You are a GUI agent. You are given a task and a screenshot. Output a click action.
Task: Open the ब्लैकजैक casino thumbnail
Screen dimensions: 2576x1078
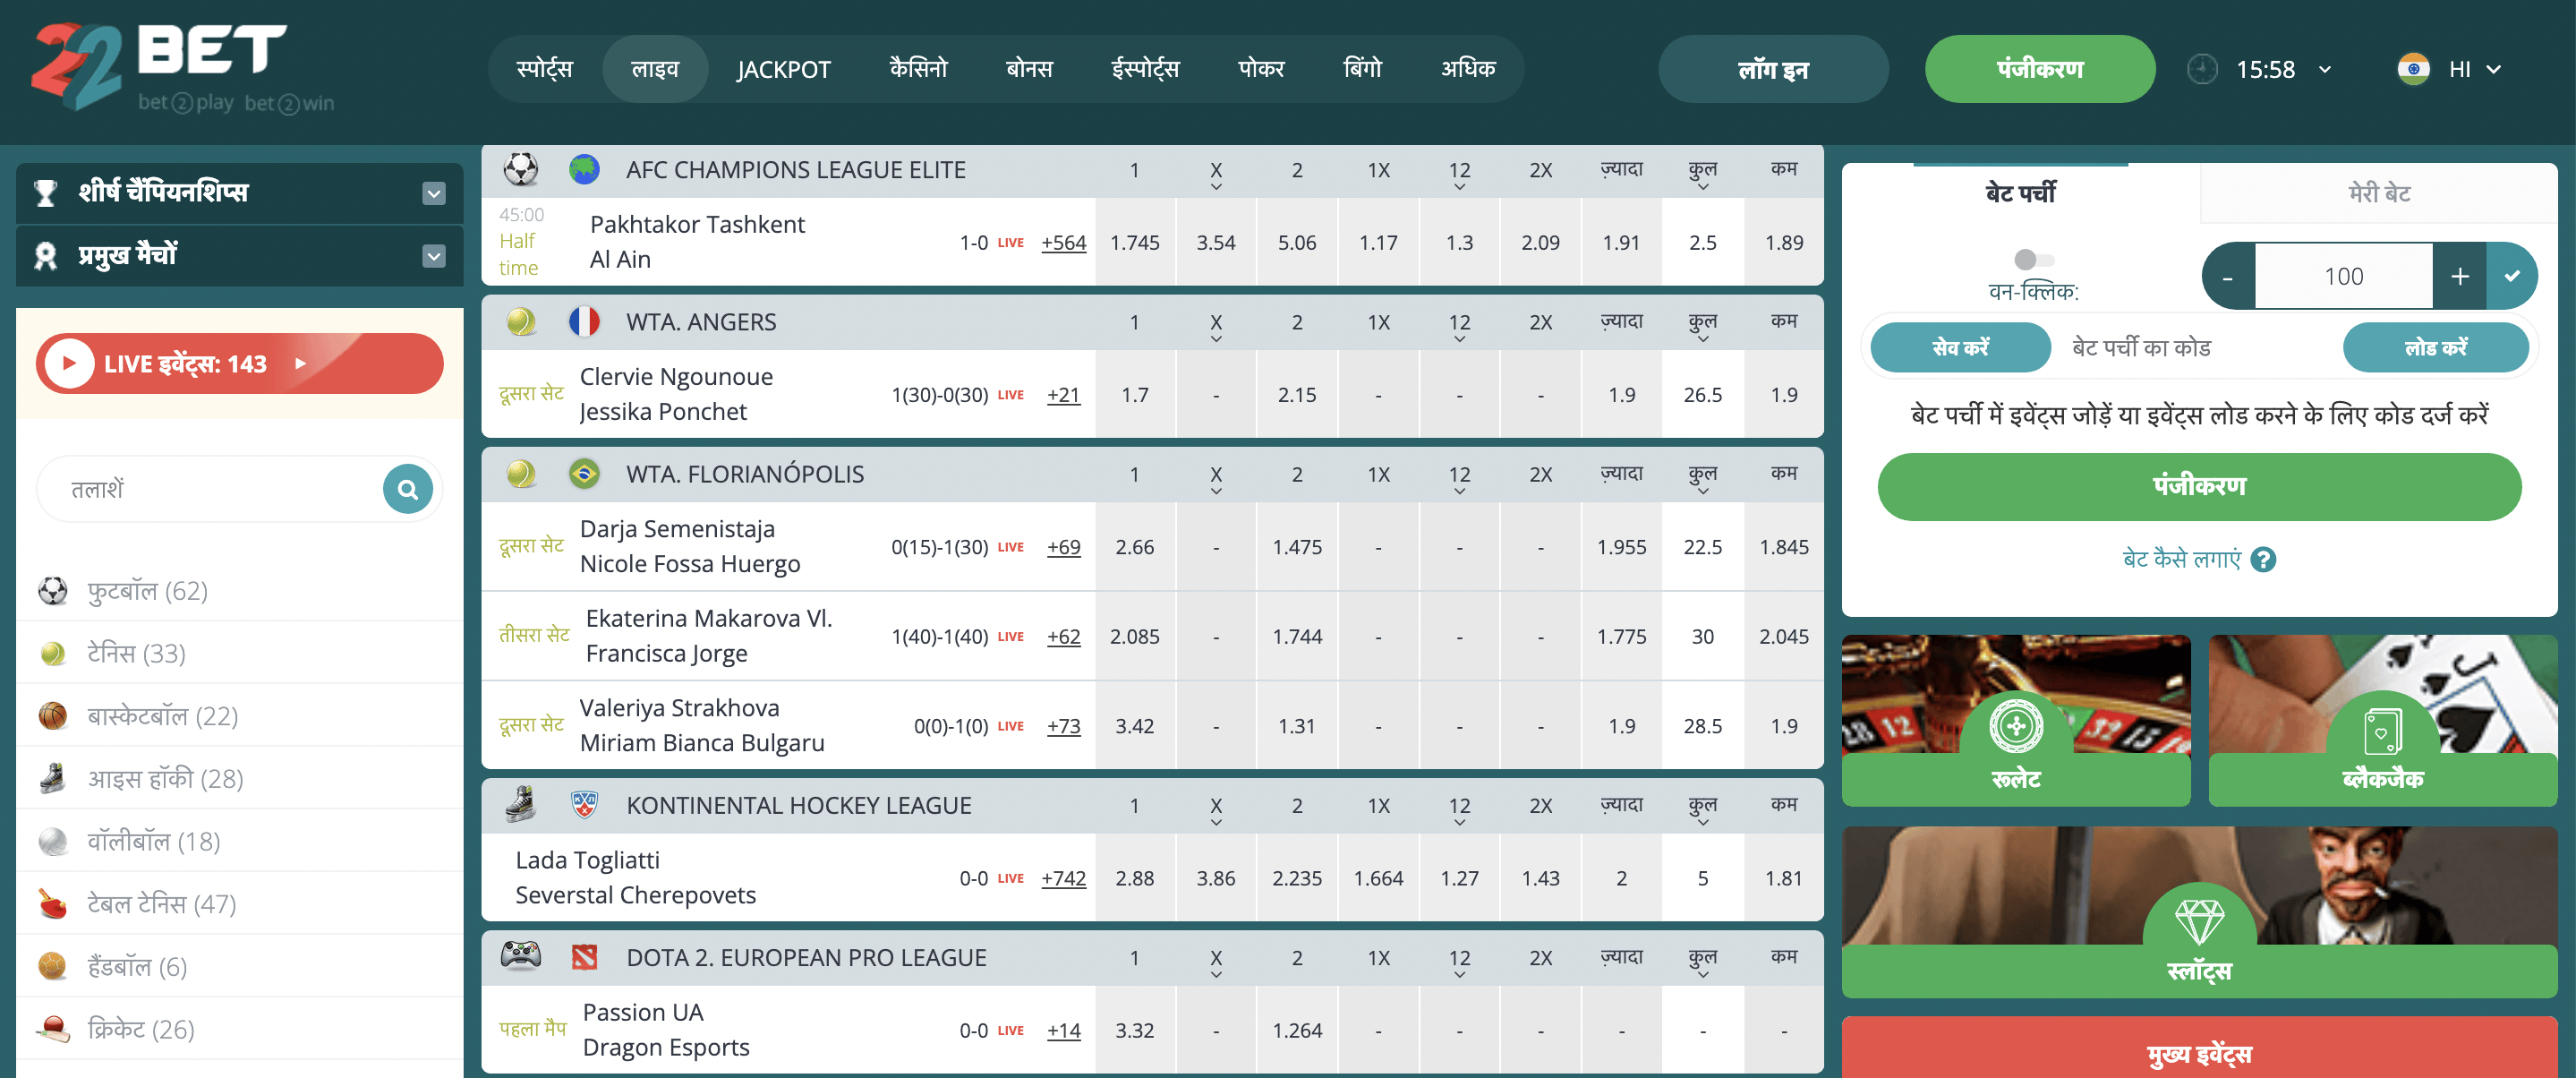click(2382, 720)
